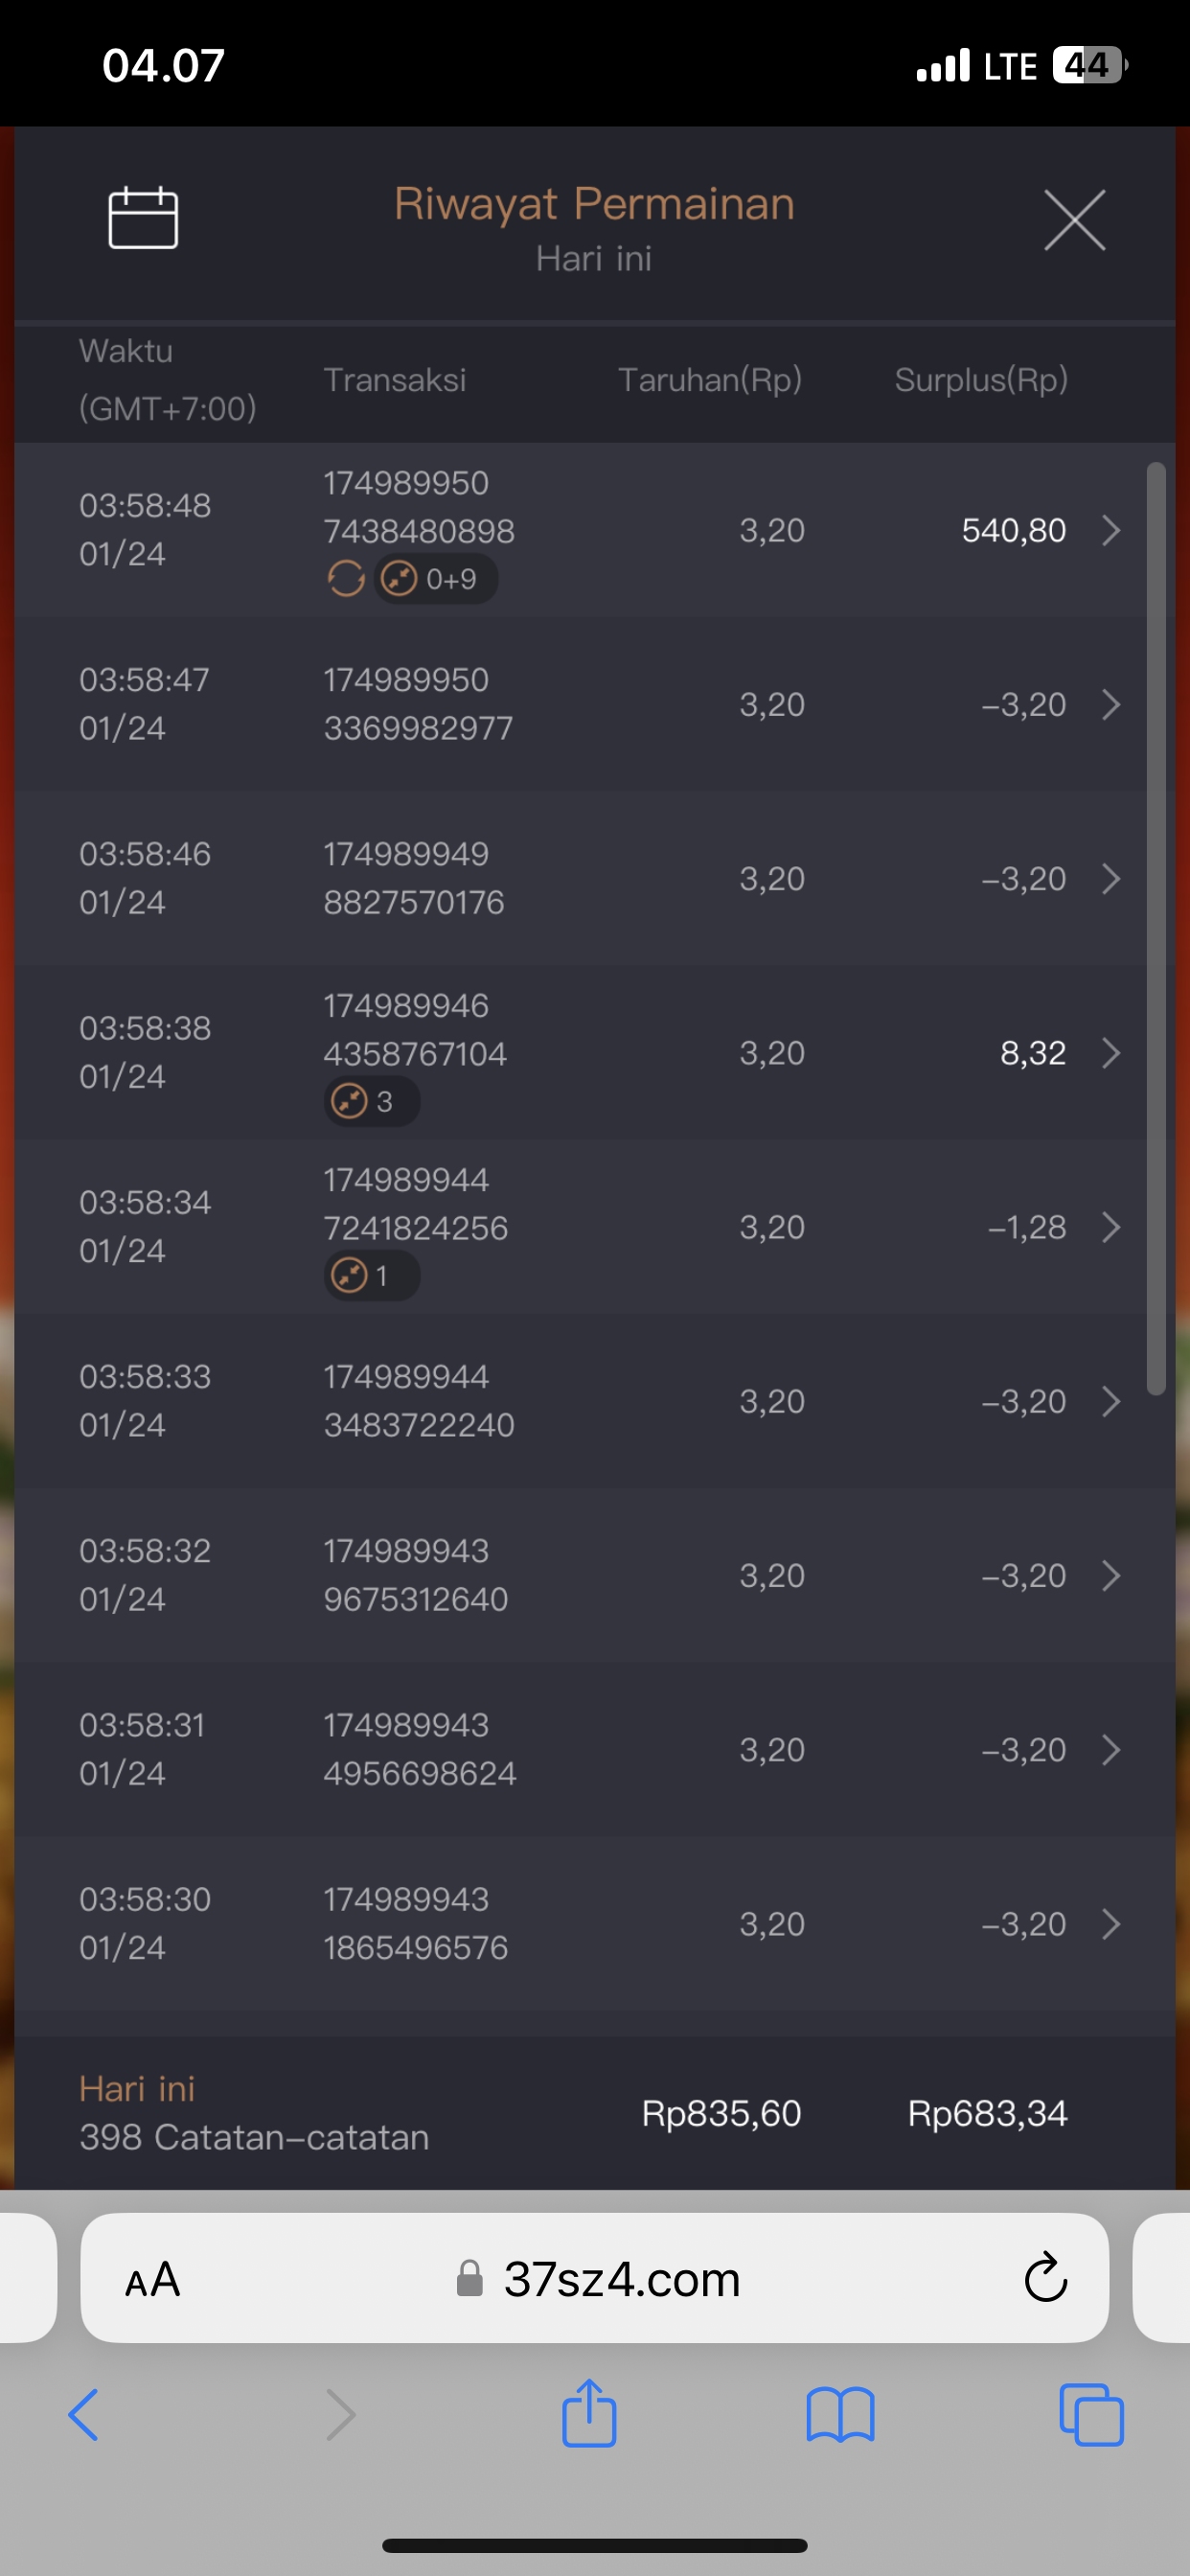Tap the 37sz4.com address bar
1190x2576 pixels.
620,2280
